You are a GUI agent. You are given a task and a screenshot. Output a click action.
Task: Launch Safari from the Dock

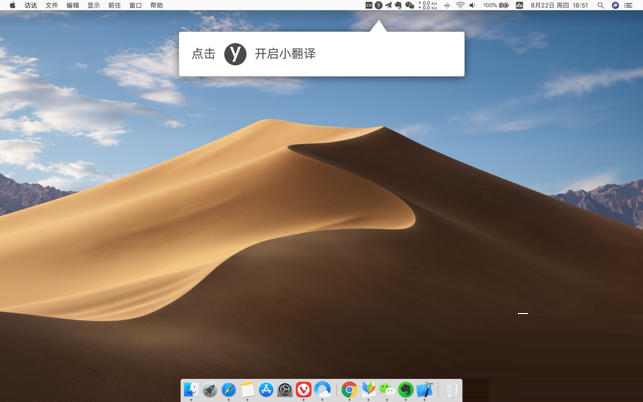(x=229, y=390)
